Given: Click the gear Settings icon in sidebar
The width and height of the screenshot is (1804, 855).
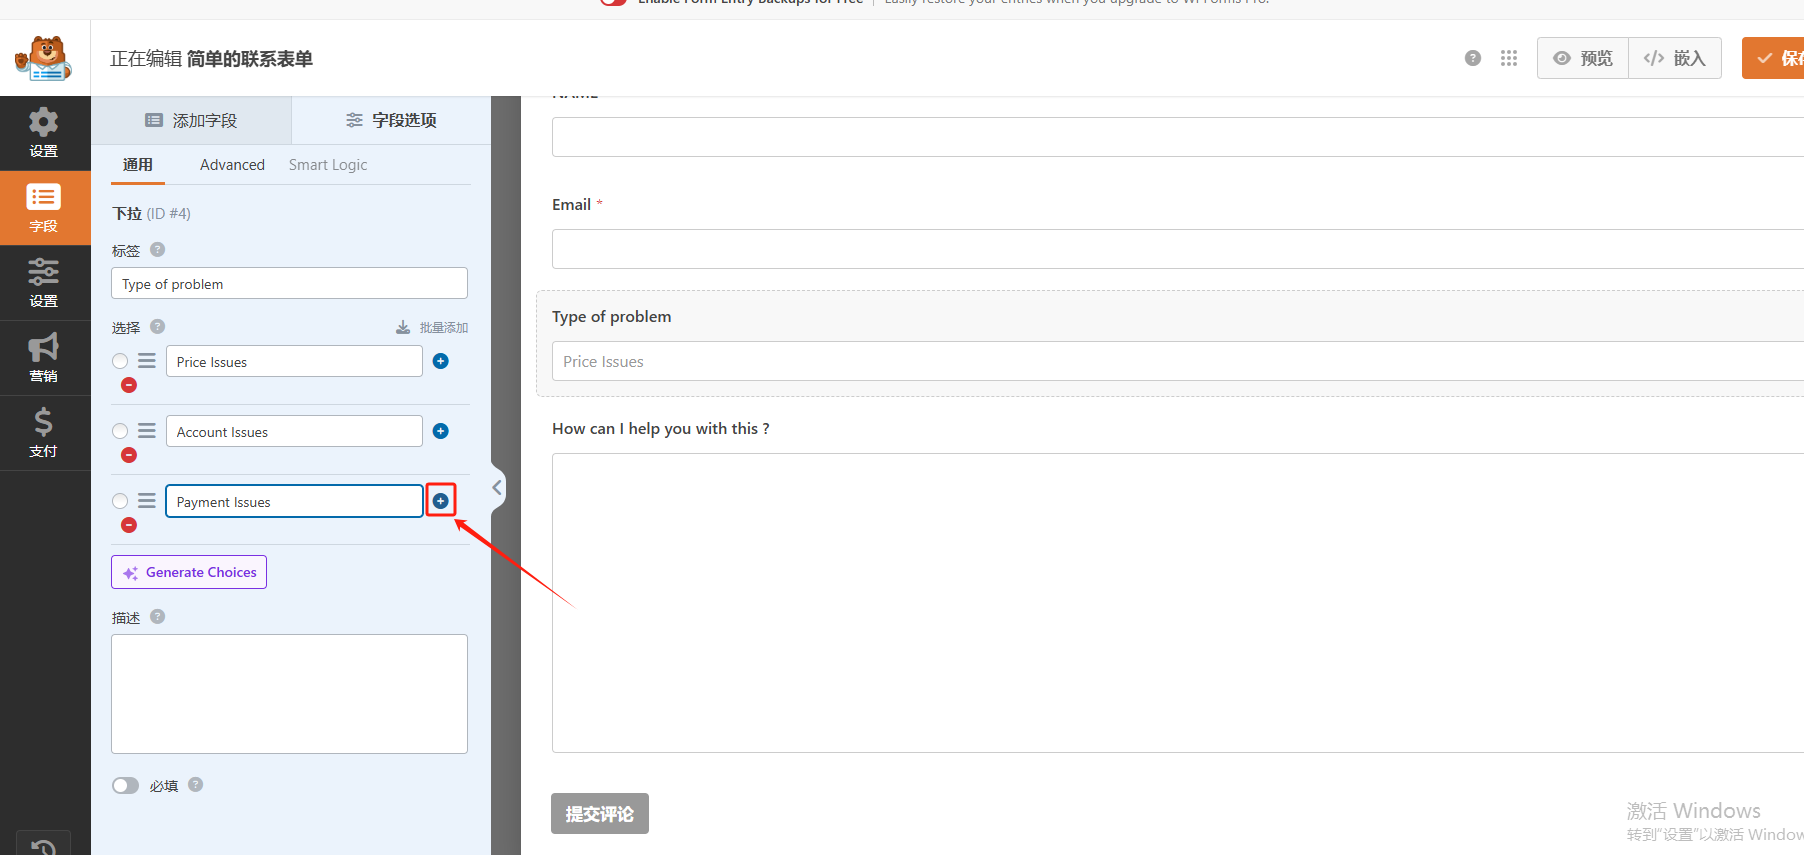Looking at the screenshot, I should tap(44, 132).
